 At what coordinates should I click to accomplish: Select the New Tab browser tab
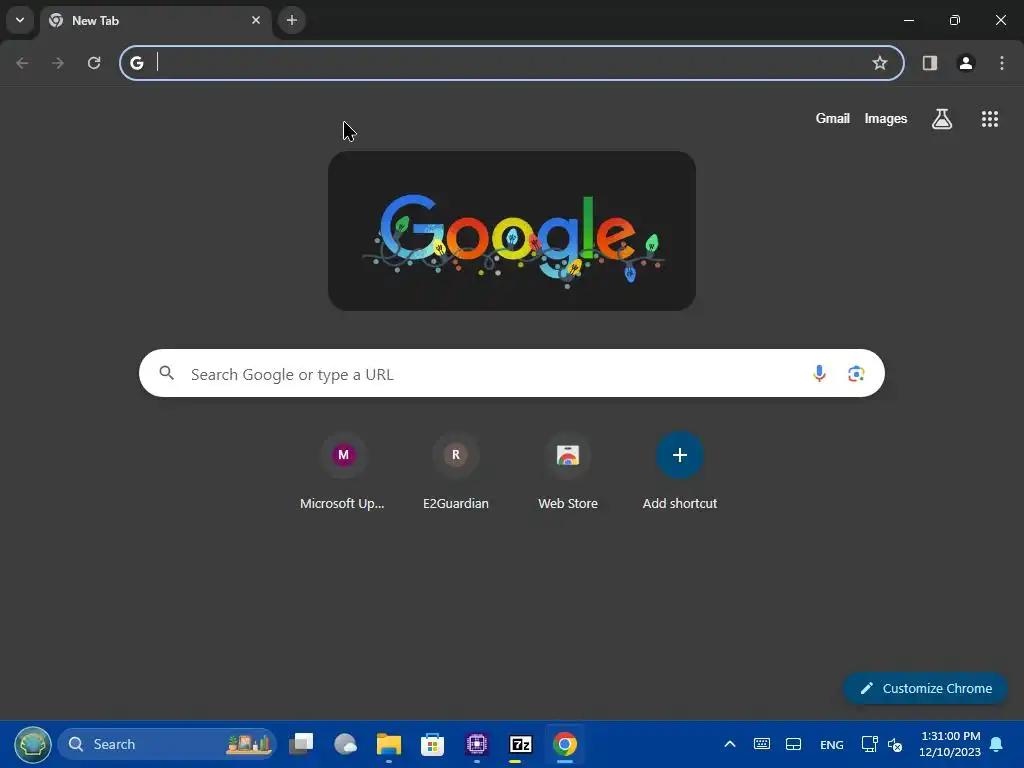pos(155,21)
